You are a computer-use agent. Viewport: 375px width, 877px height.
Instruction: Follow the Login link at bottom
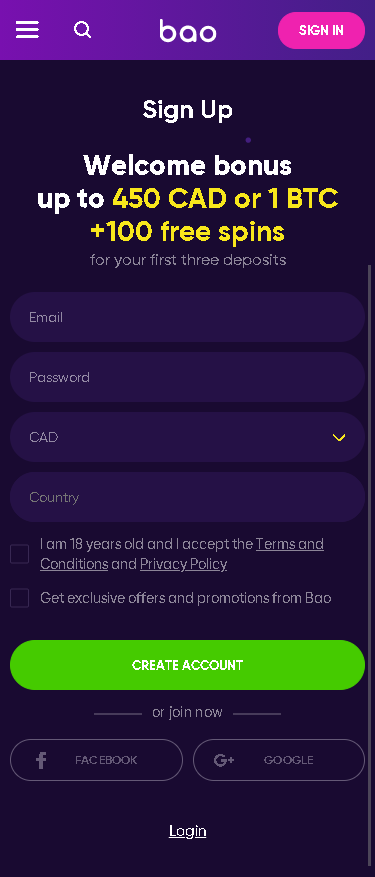[x=188, y=831]
